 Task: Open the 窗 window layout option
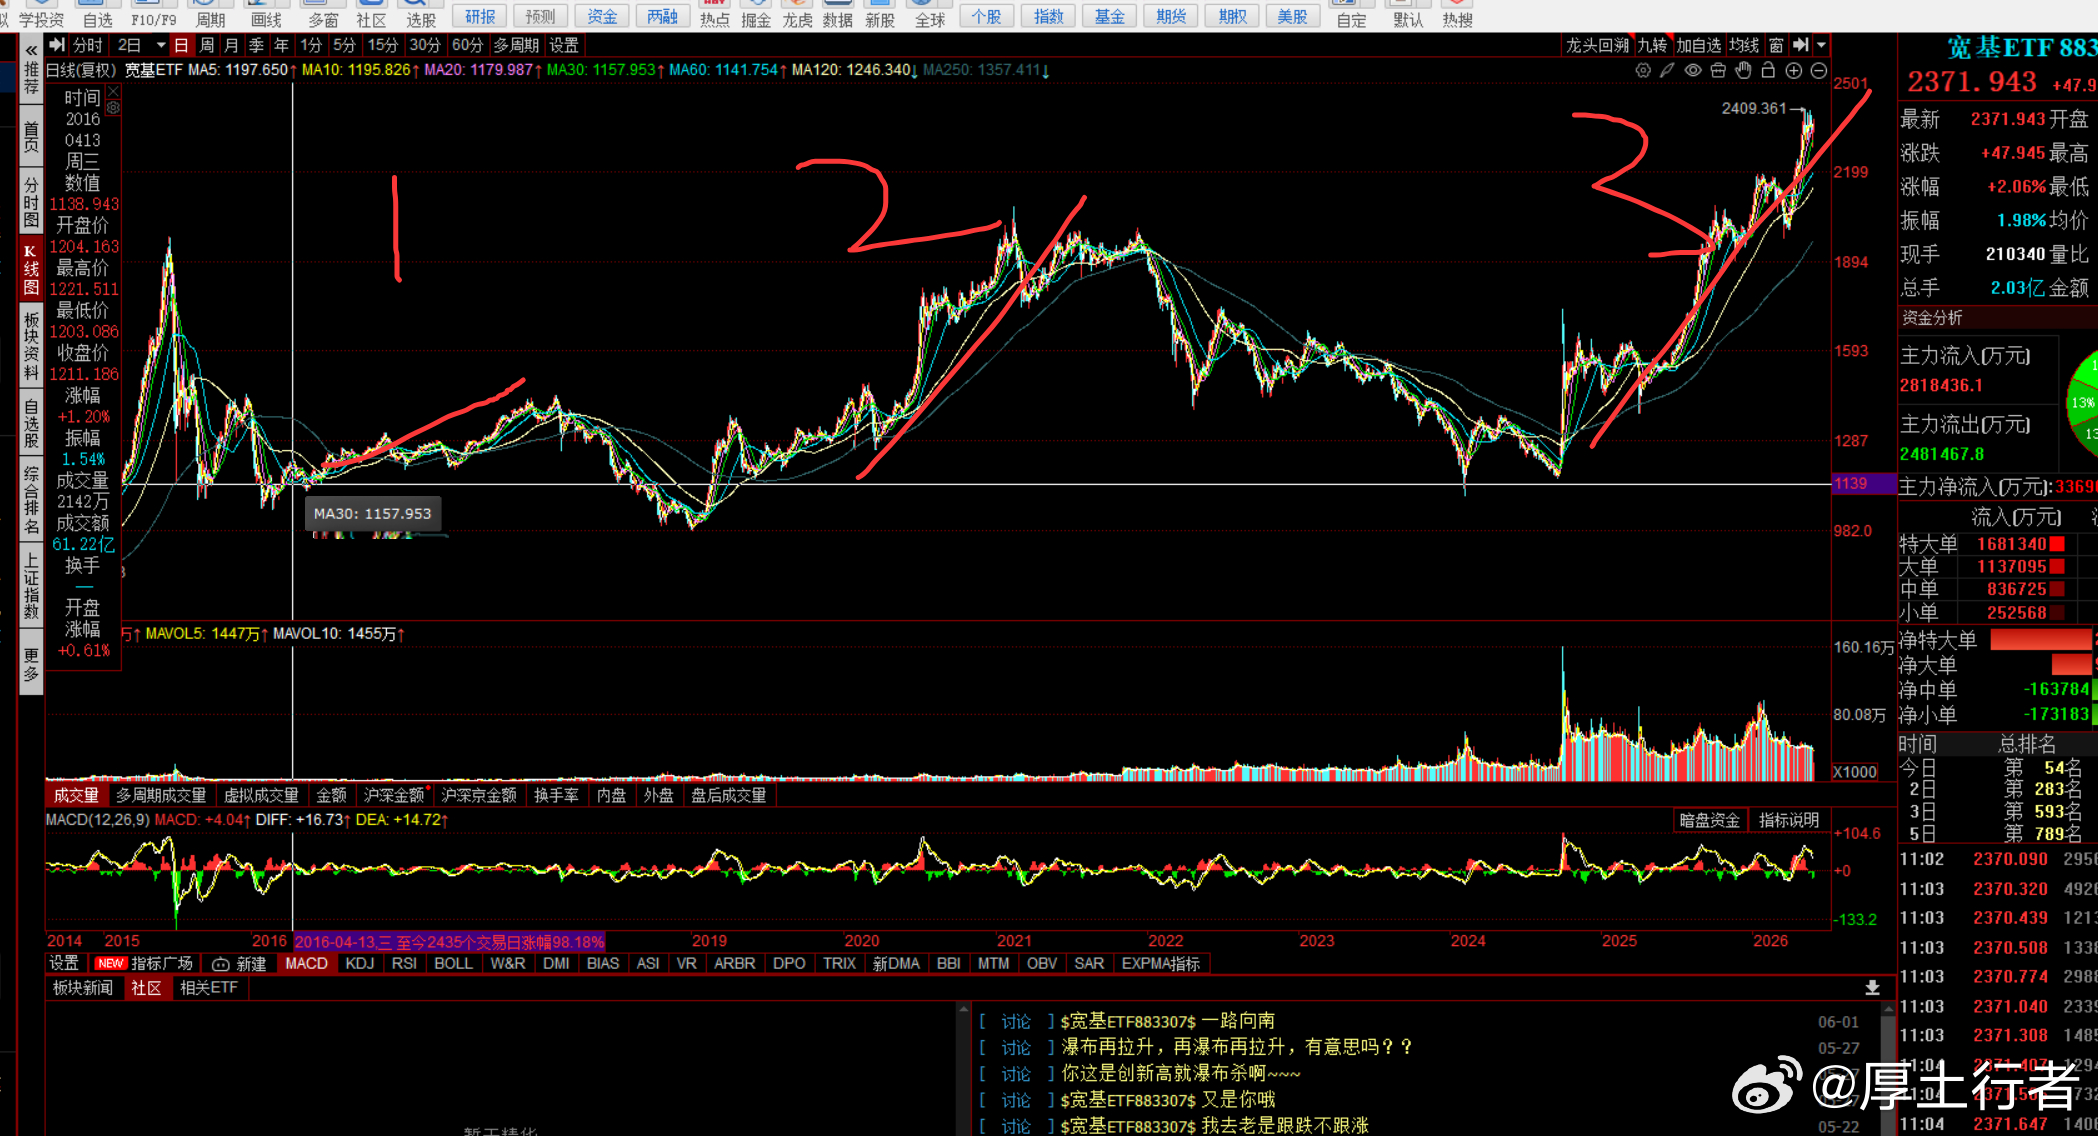point(1776,45)
